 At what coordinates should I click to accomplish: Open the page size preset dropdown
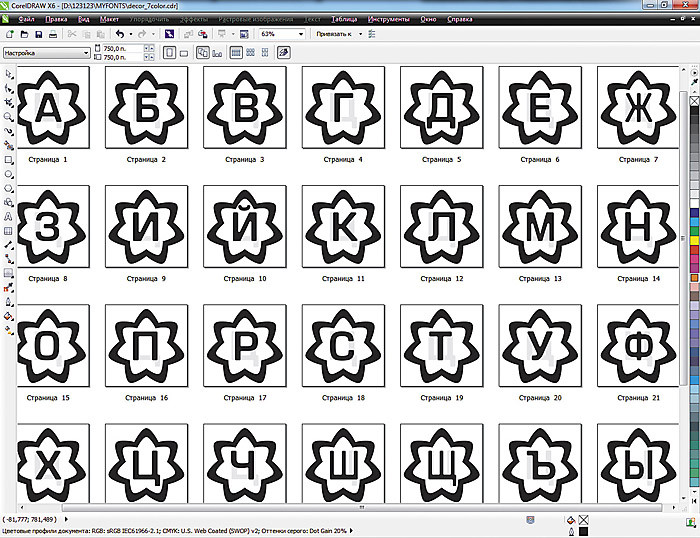tap(86, 53)
